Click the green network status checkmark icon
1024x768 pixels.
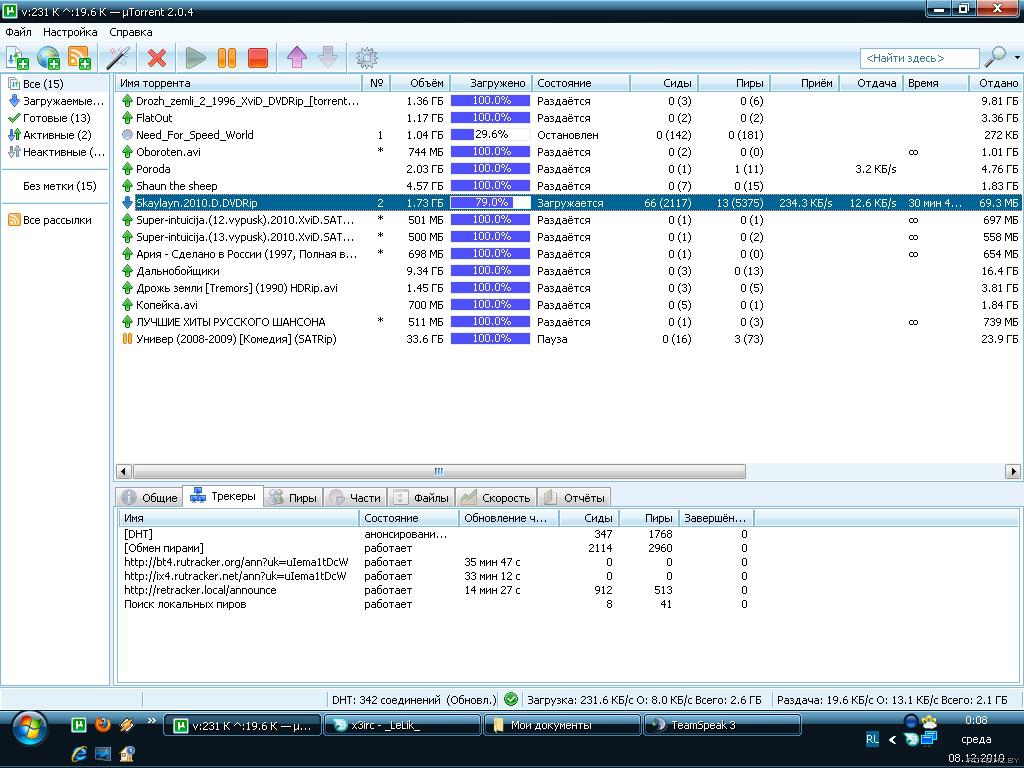(511, 699)
